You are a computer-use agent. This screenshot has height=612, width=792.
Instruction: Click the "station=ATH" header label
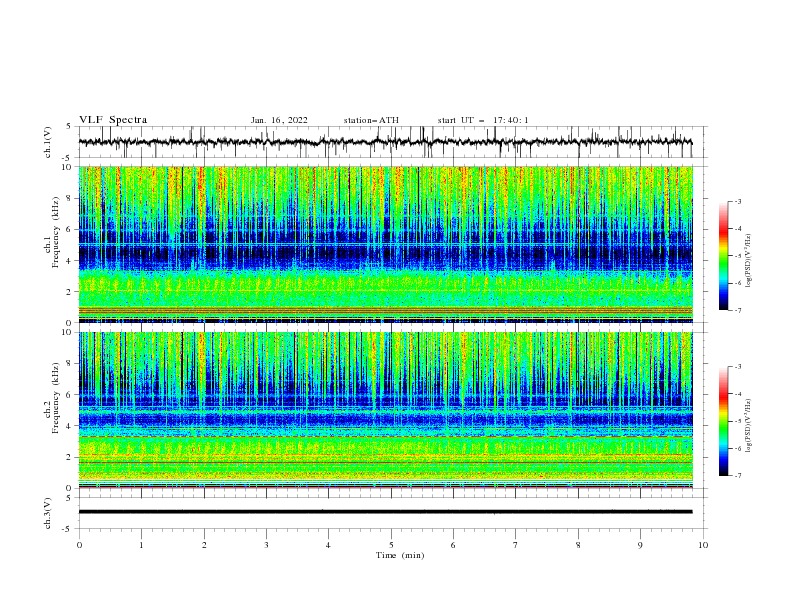(371, 120)
